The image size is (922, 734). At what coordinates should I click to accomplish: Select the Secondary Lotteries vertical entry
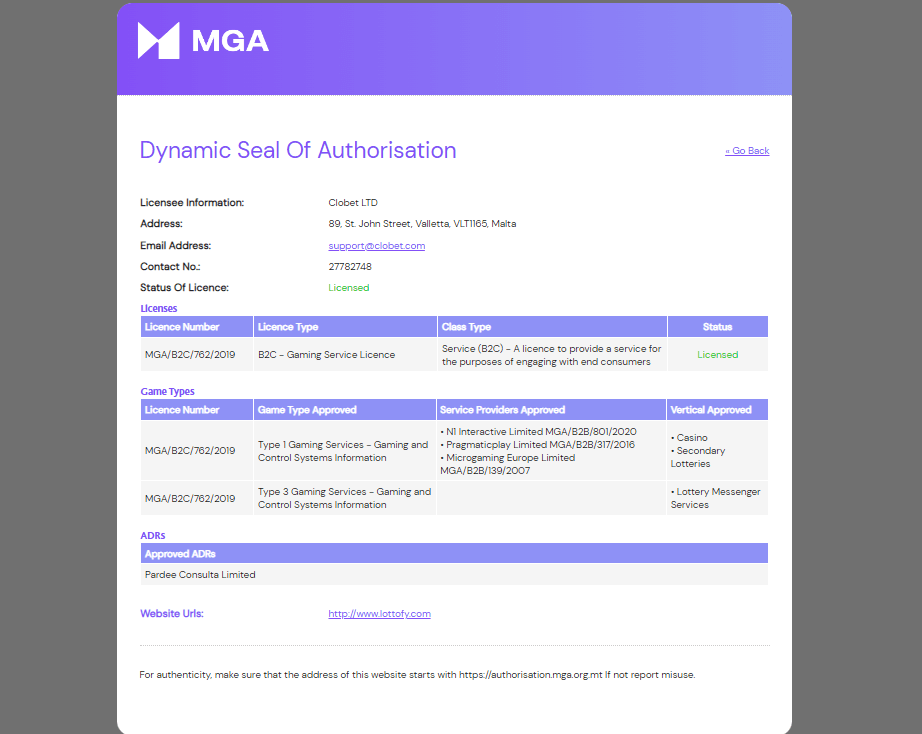coord(698,457)
